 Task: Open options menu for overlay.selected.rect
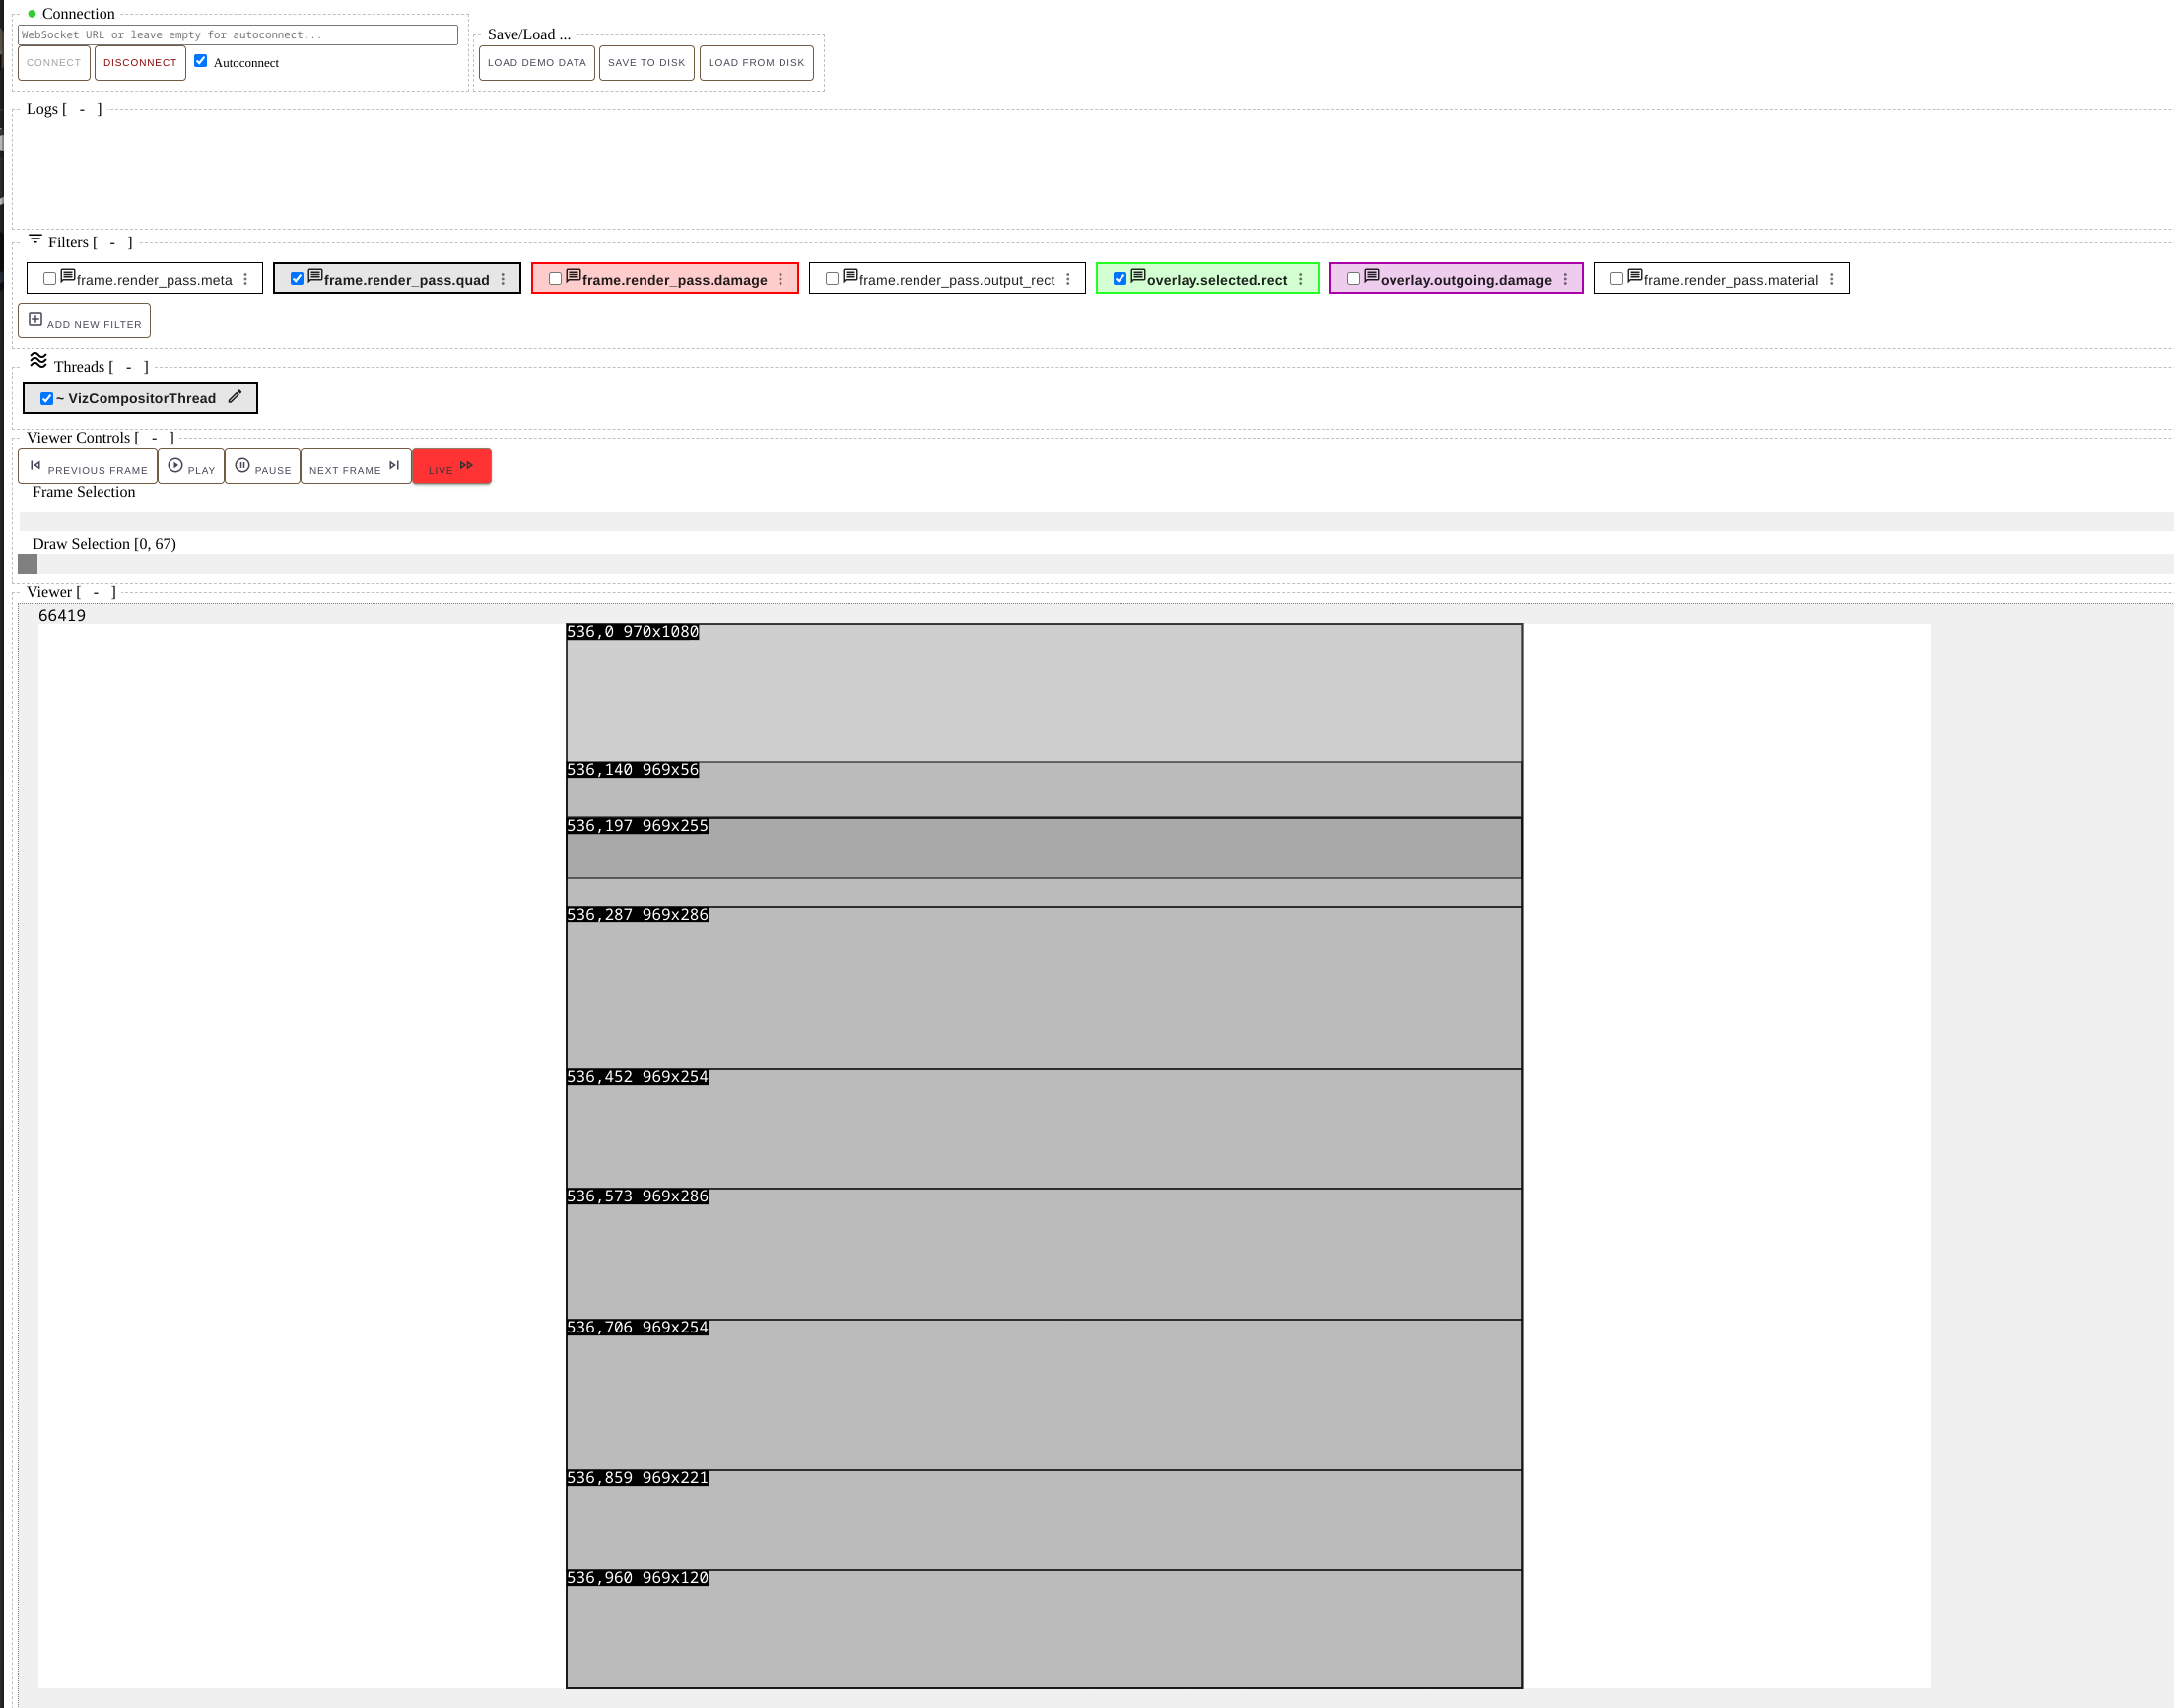point(1301,280)
